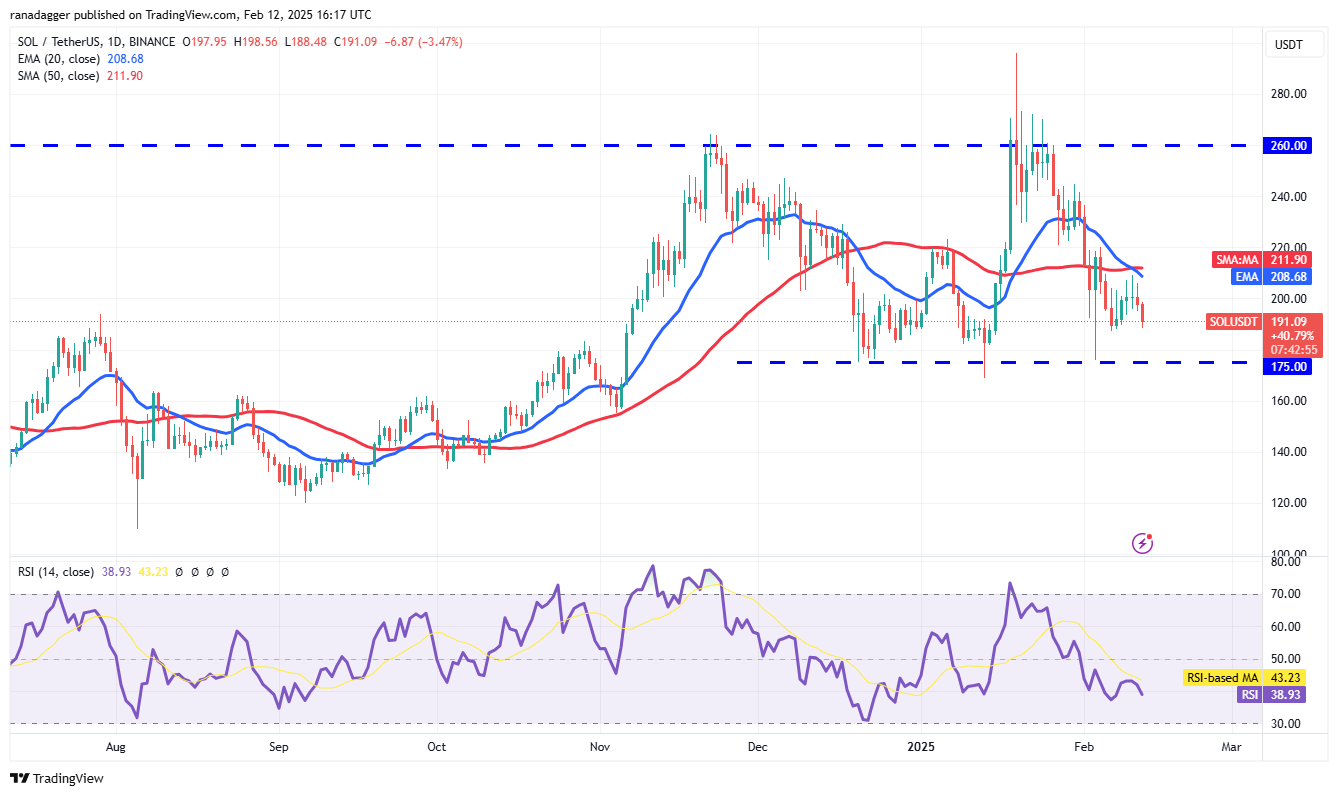Toggle the 260.00 resistance level label
This screenshot has width=1338, height=796.
pos(1287,145)
